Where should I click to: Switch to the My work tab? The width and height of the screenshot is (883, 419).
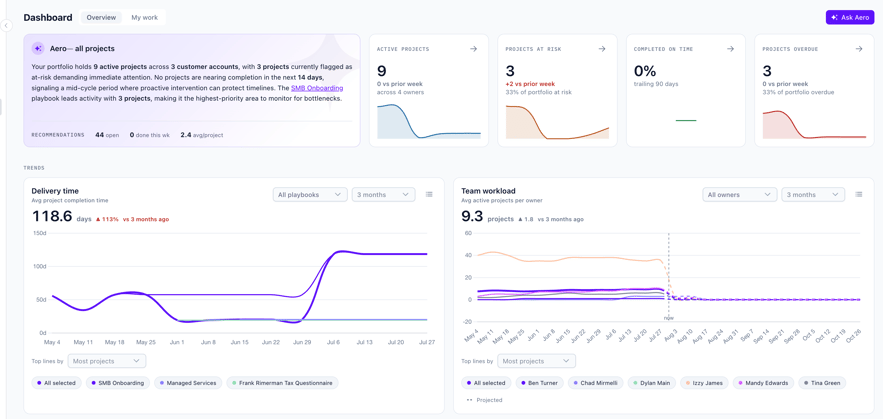(145, 17)
